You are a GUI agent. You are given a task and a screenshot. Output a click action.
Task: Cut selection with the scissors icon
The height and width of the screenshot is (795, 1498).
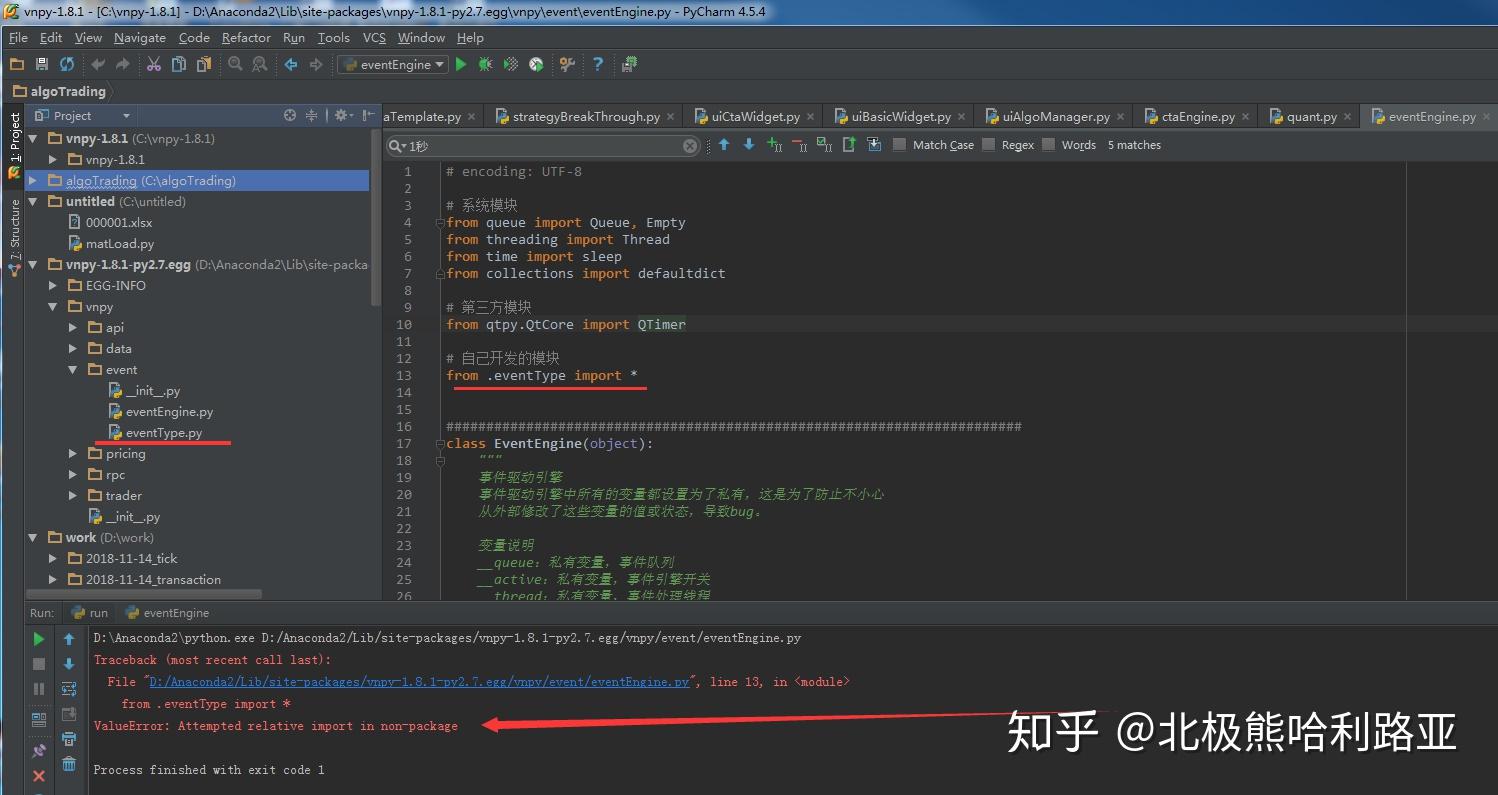tap(154, 64)
